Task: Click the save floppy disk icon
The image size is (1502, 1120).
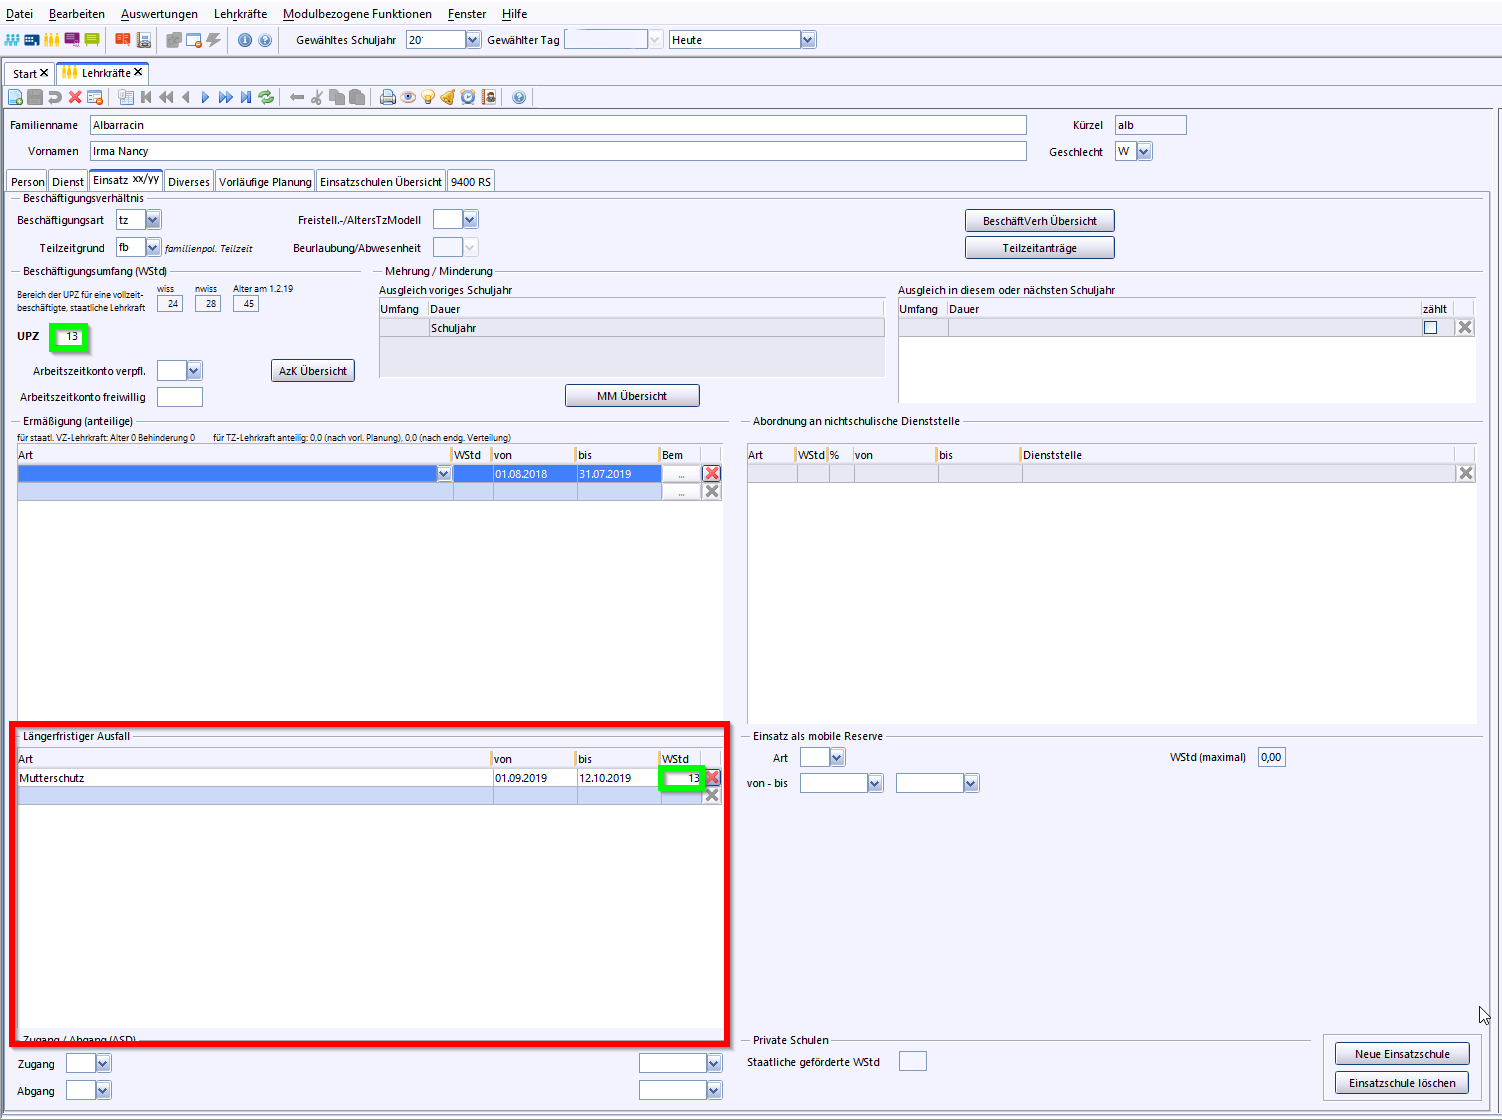Action: click(35, 97)
